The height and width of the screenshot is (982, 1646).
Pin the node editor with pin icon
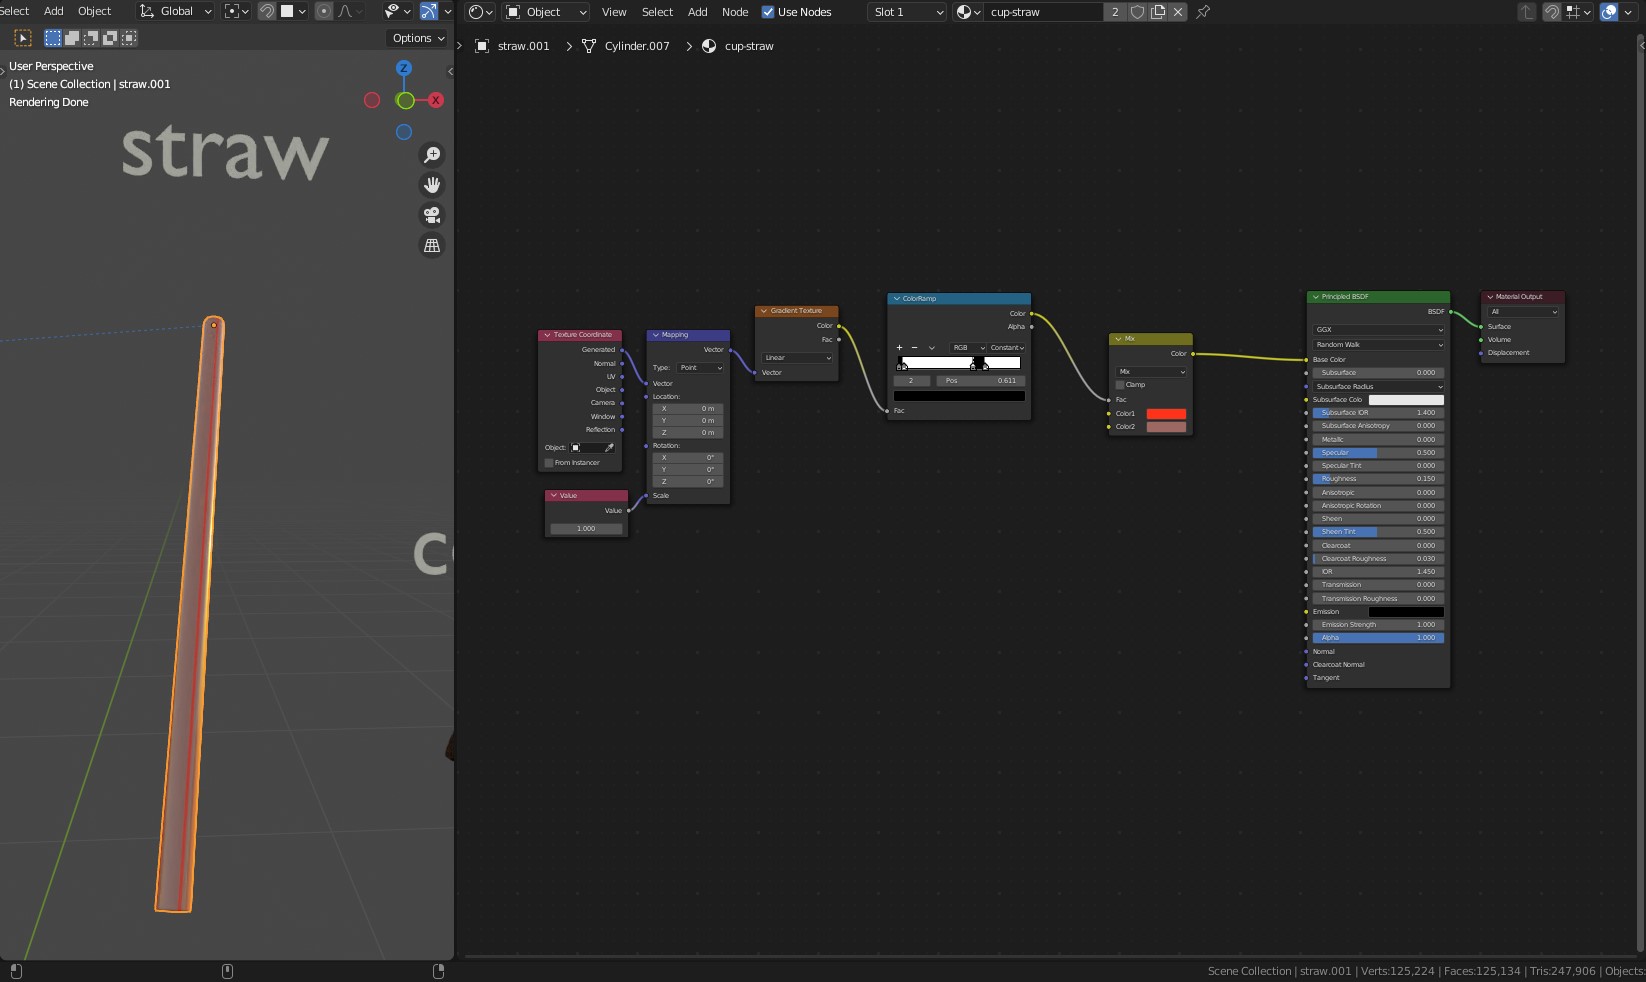click(1203, 12)
